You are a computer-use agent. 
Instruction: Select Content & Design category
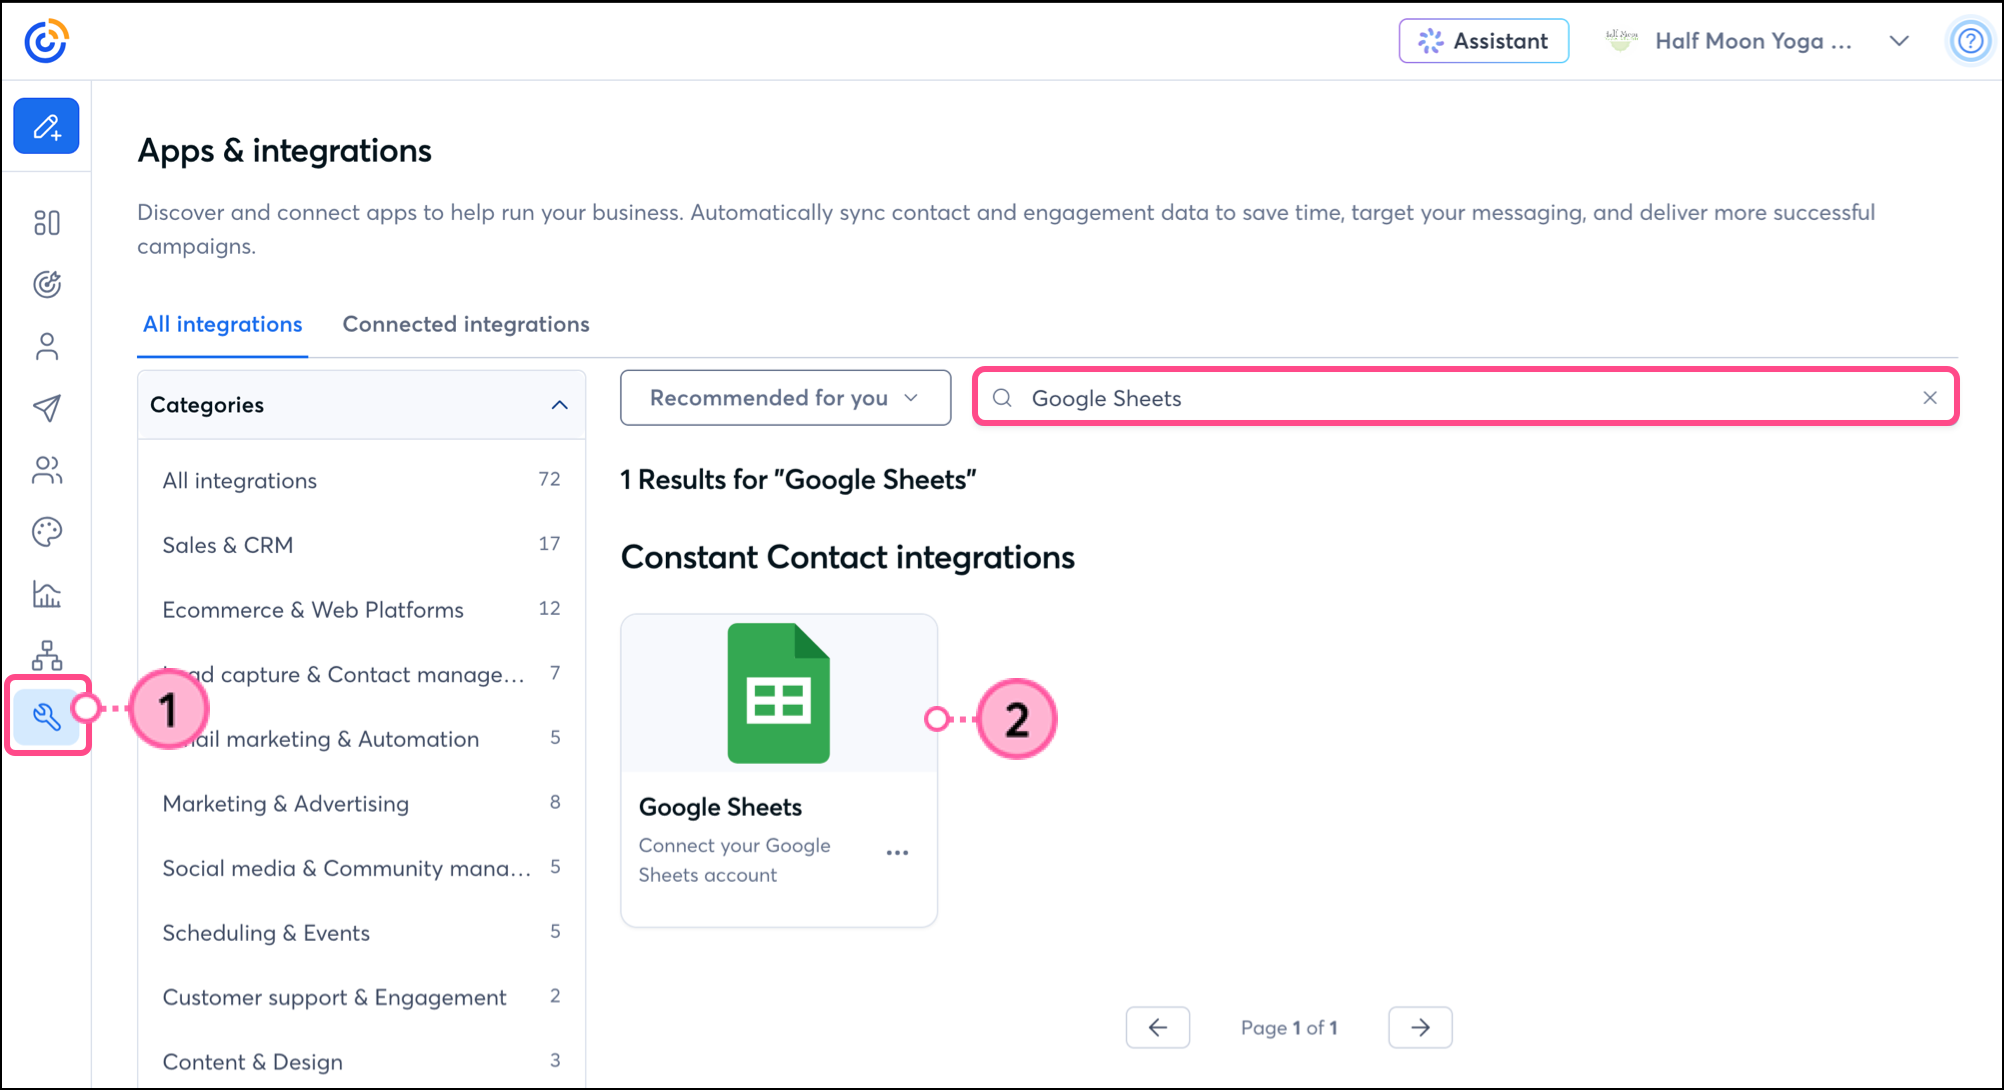point(362,1061)
